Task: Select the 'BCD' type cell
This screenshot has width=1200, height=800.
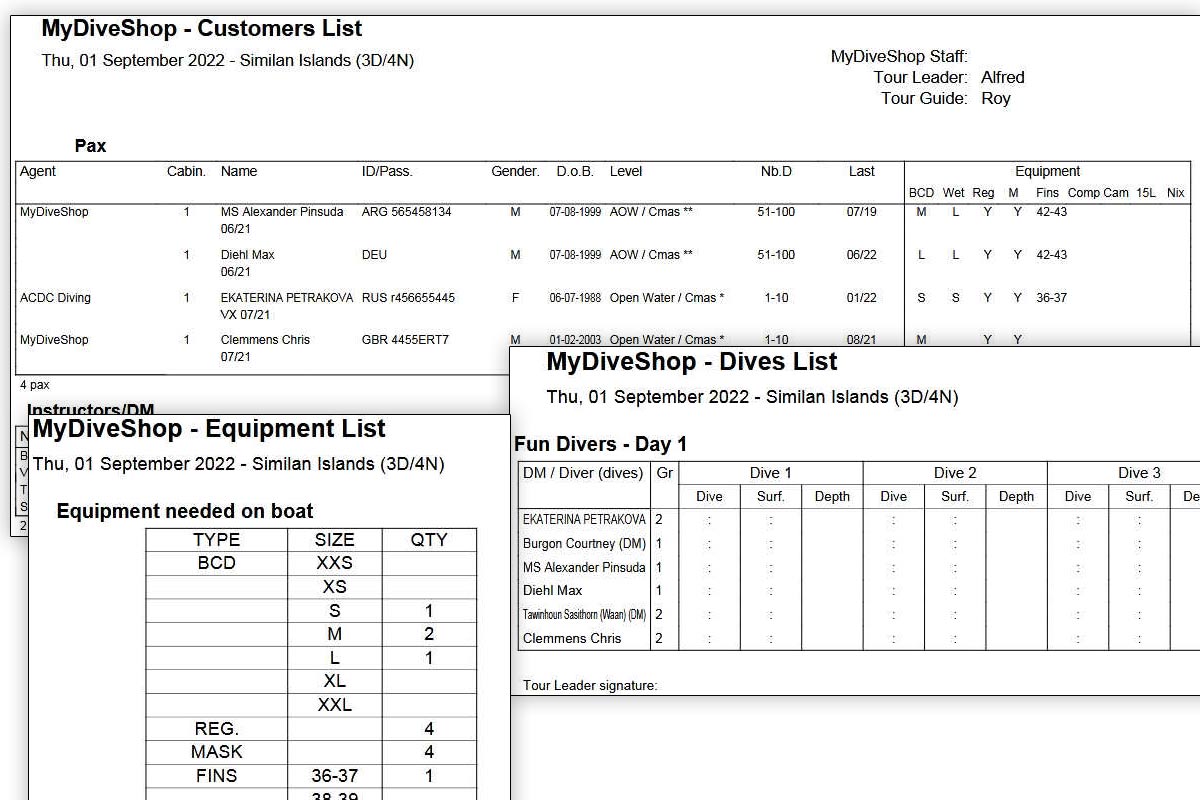Action: (216, 563)
